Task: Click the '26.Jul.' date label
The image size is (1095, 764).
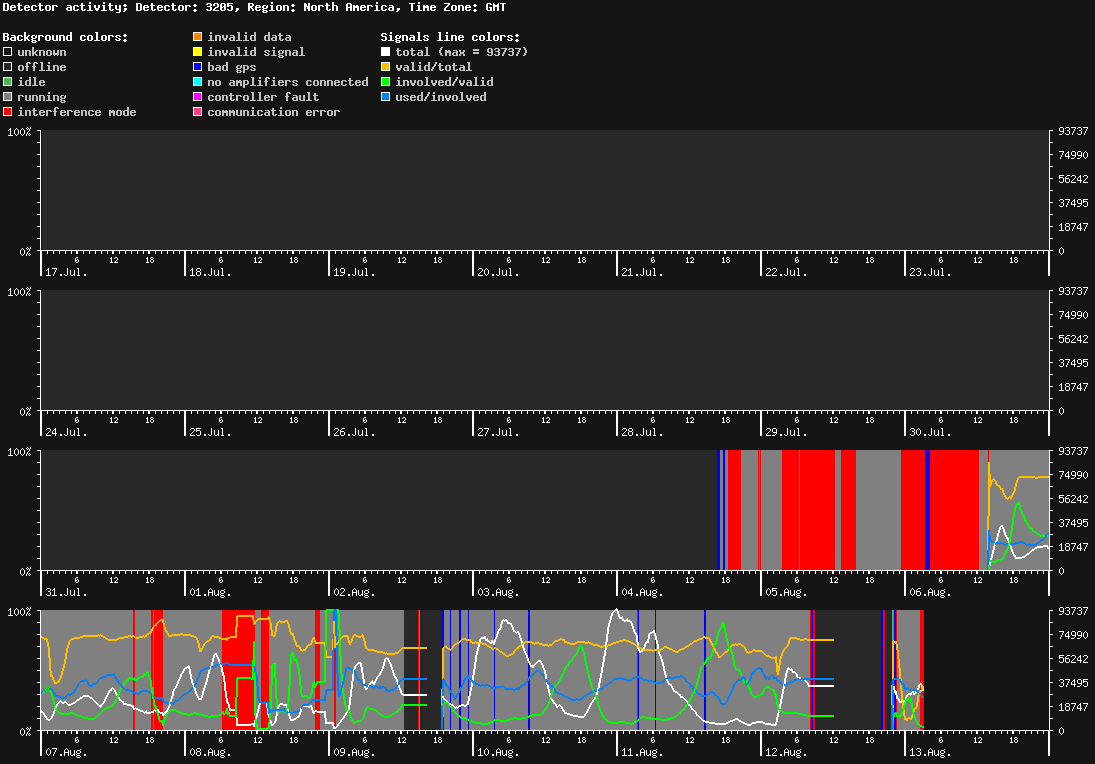Action: (354, 432)
